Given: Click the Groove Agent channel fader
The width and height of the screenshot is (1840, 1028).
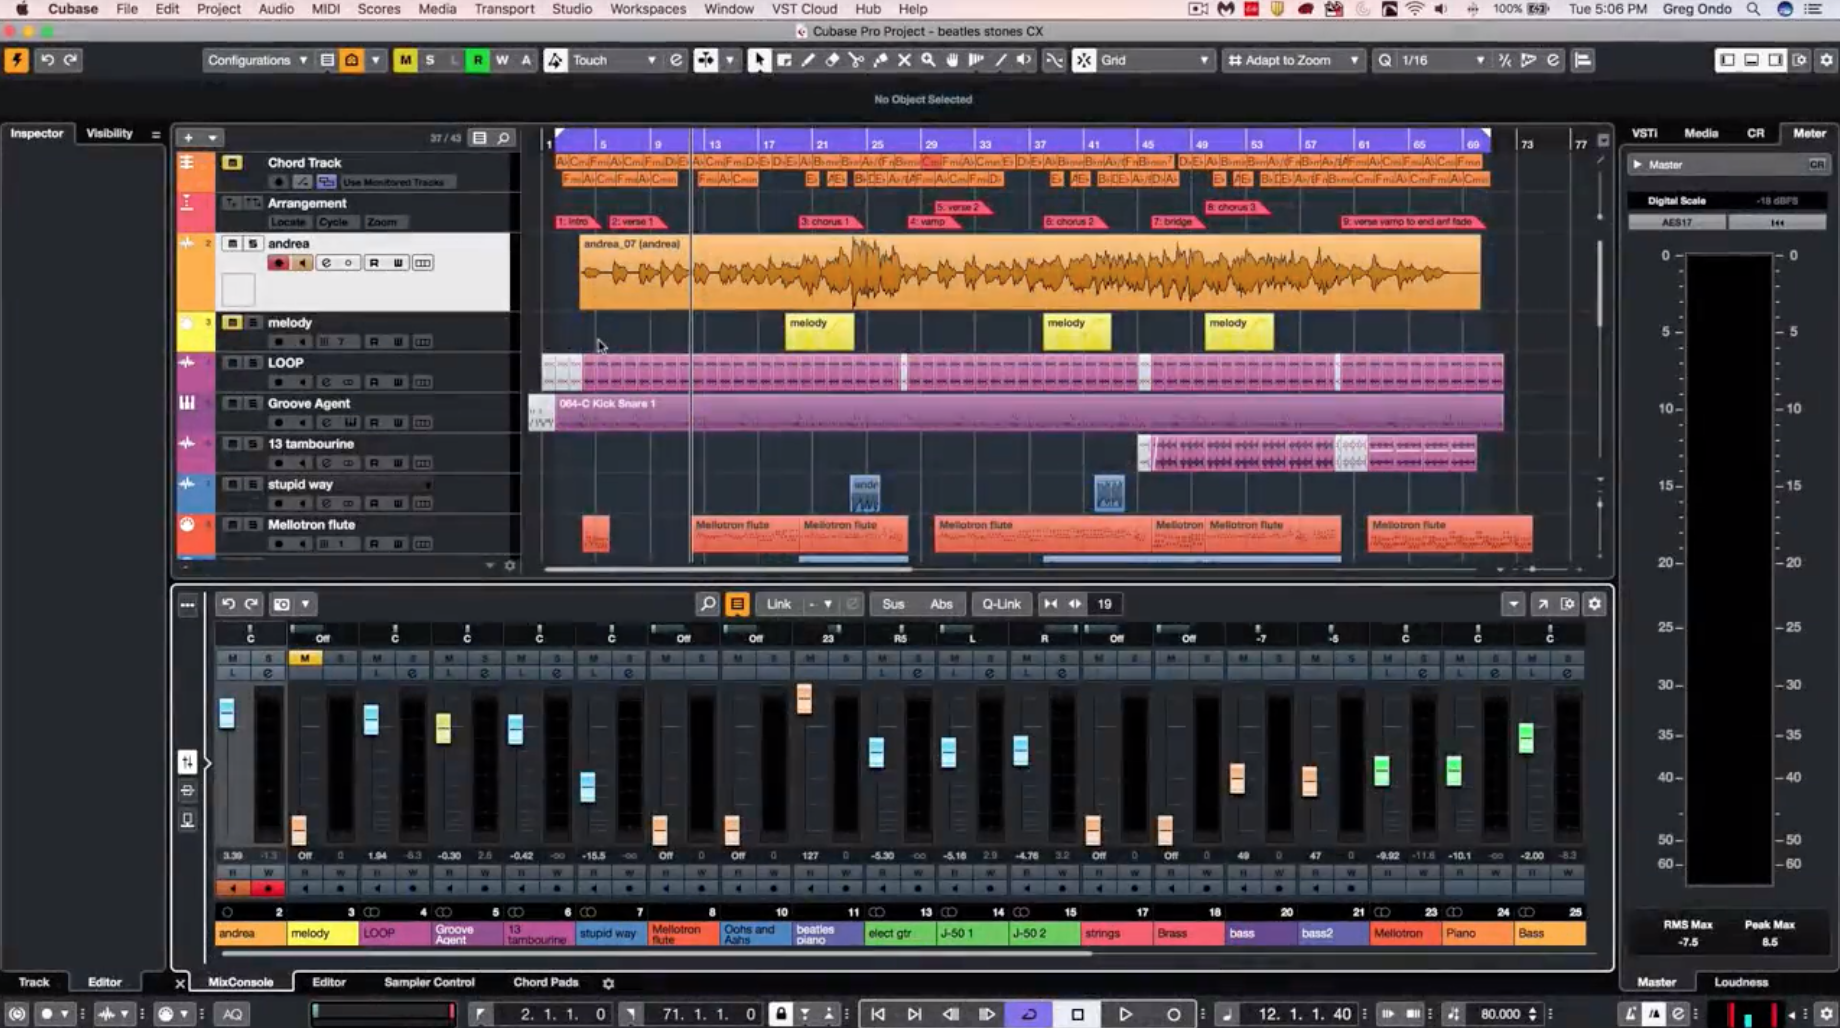Looking at the screenshot, I should tap(443, 728).
